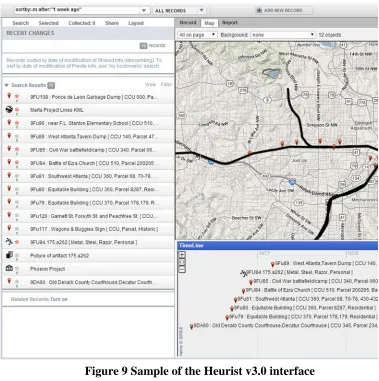The height and width of the screenshot is (381, 379).
Task: Toggle the bookmark star for Marta Project Lines KML
Action: pyautogui.click(x=17, y=110)
